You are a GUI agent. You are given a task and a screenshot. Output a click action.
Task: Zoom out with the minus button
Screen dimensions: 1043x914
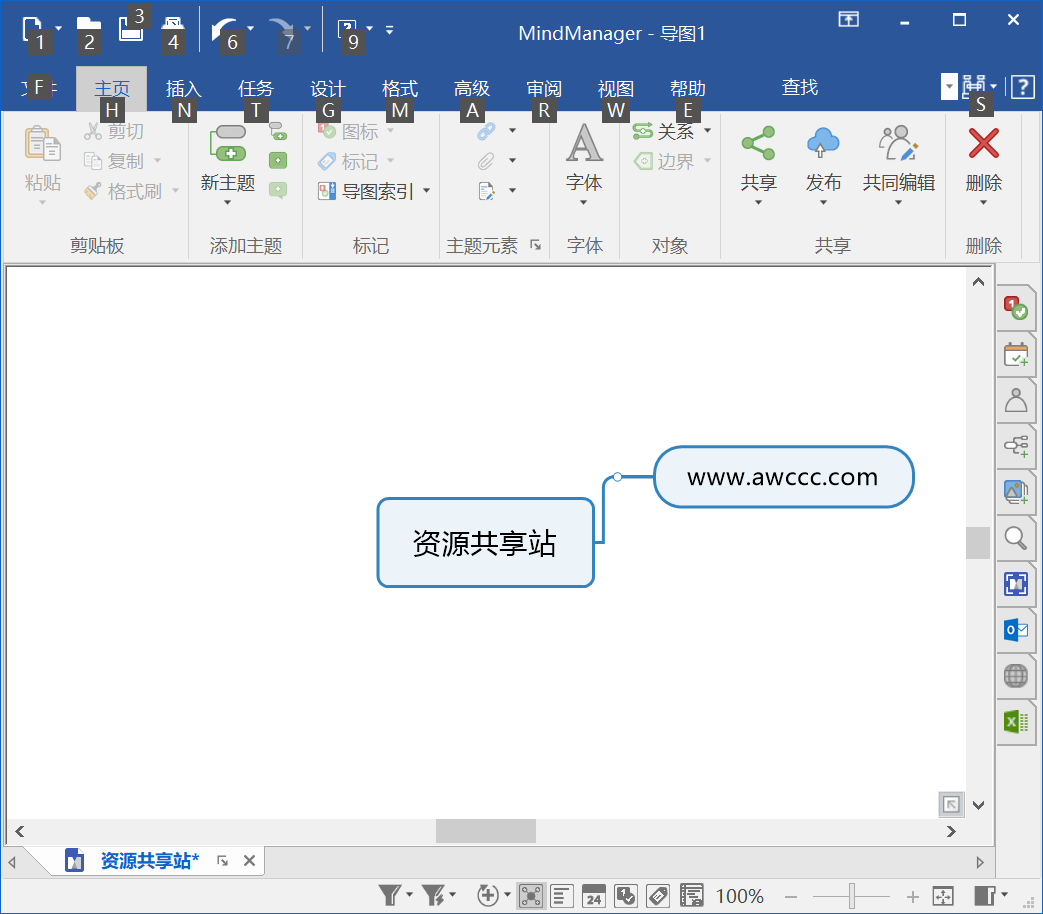tap(791, 897)
